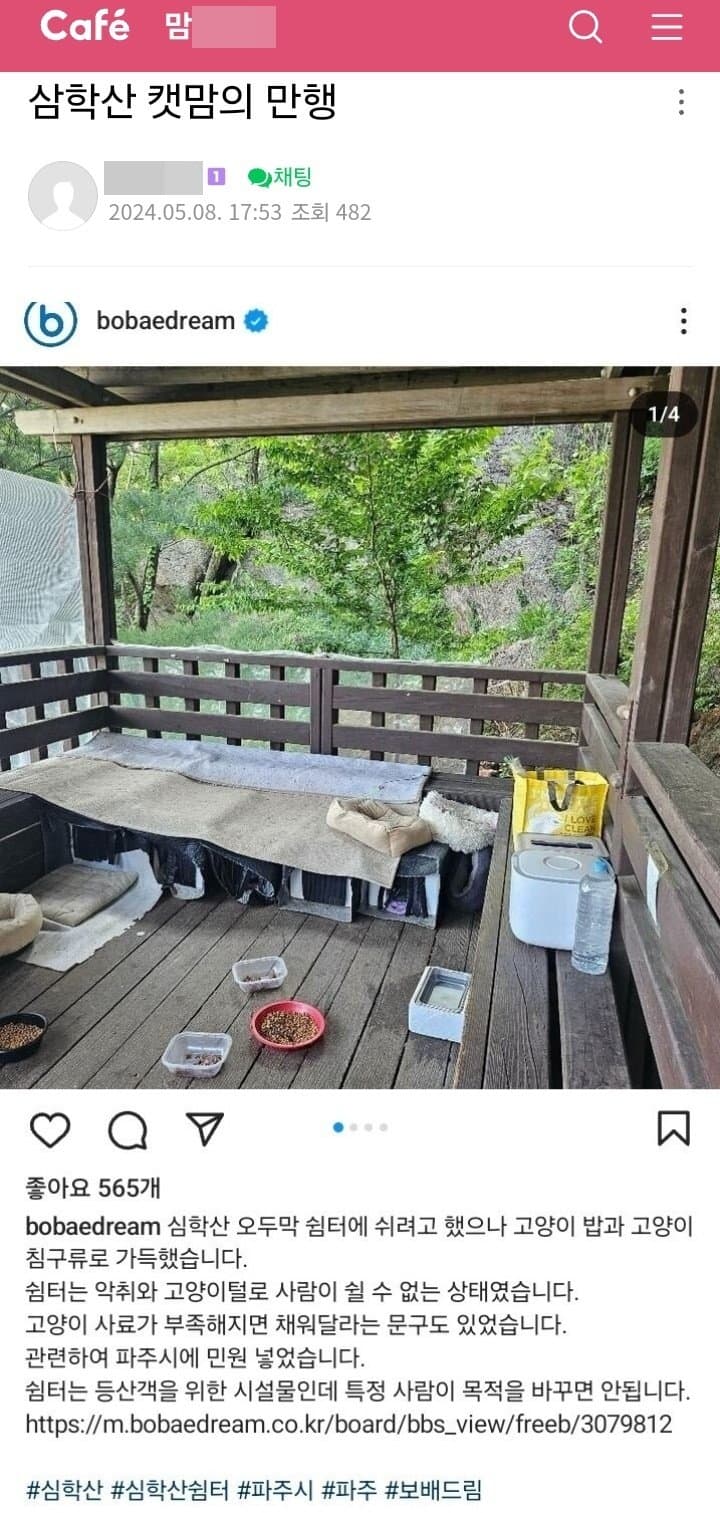Open the m.bobaedream.co.kr board link
This screenshot has width=720, height=1513.
349,1424
